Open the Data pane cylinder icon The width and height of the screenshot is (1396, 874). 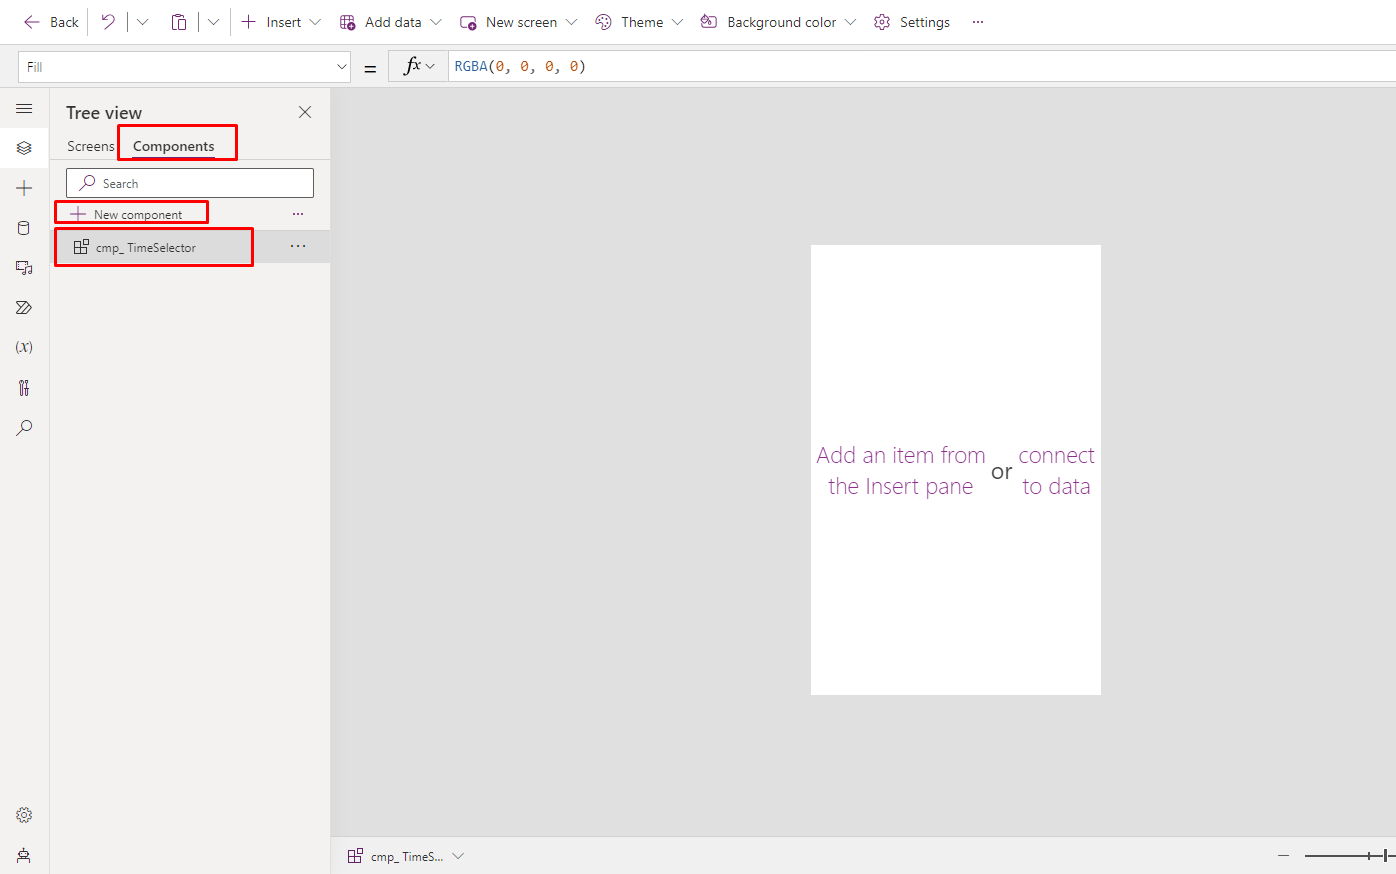[x=23, y=227]
